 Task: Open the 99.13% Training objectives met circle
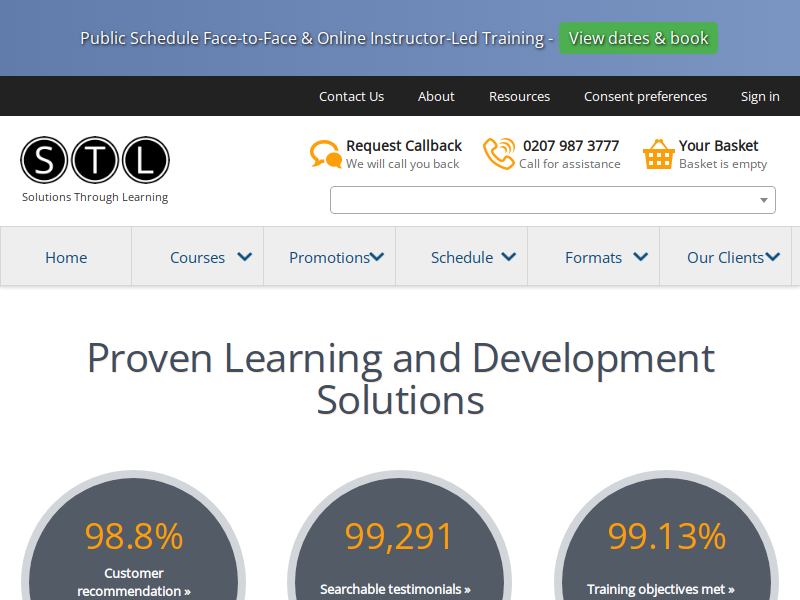(666, 535)
